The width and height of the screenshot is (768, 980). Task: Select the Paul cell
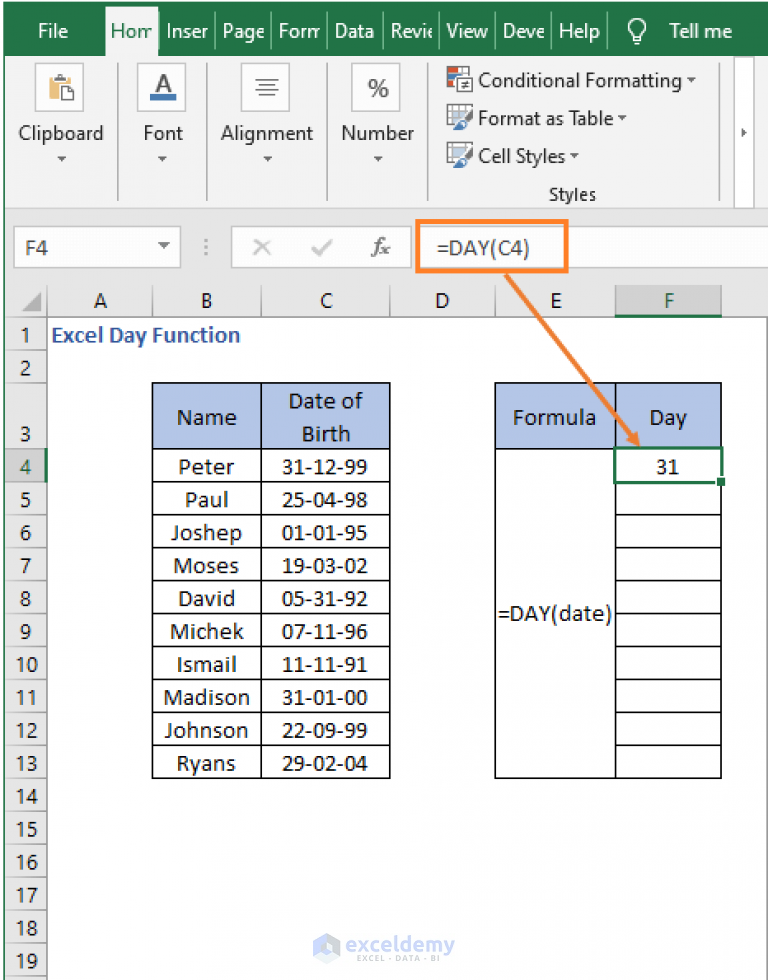(206, 499)
